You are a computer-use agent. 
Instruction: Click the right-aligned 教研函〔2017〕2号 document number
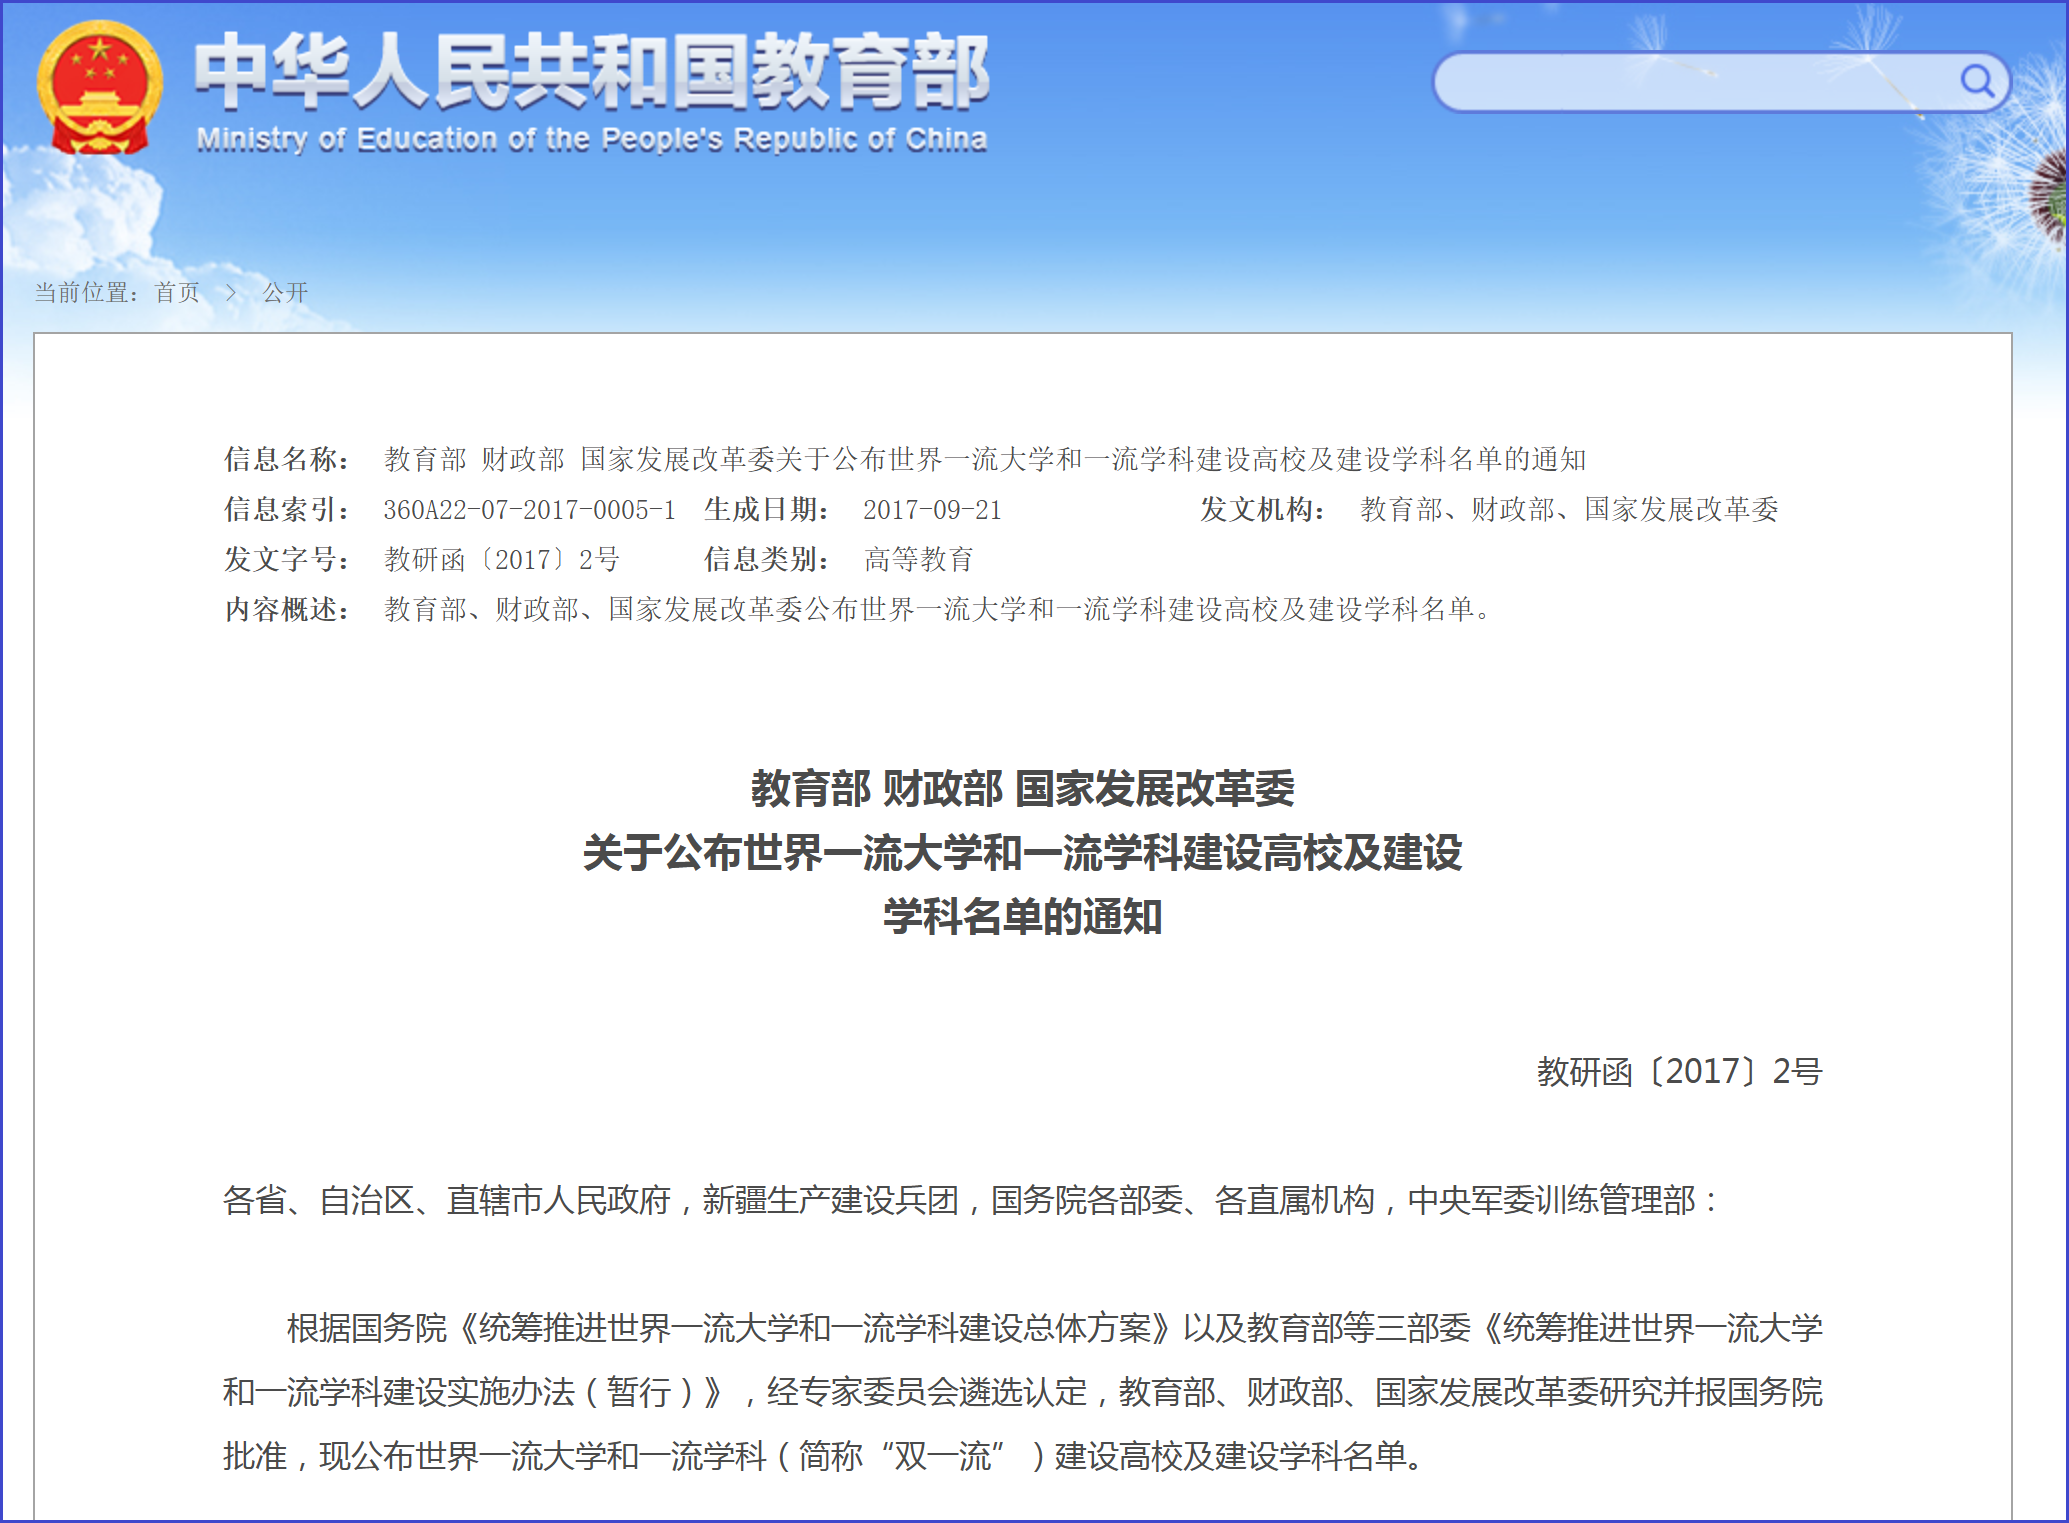point(1678,1072)
